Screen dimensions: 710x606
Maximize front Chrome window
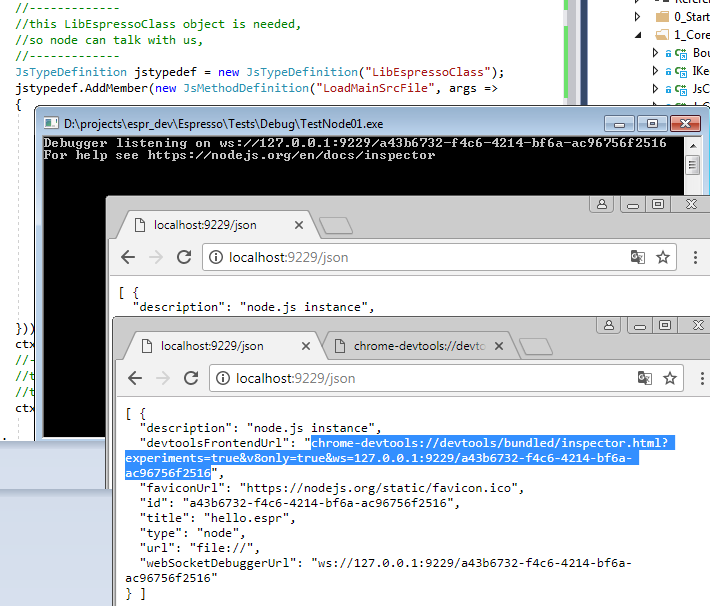(665, 325)
